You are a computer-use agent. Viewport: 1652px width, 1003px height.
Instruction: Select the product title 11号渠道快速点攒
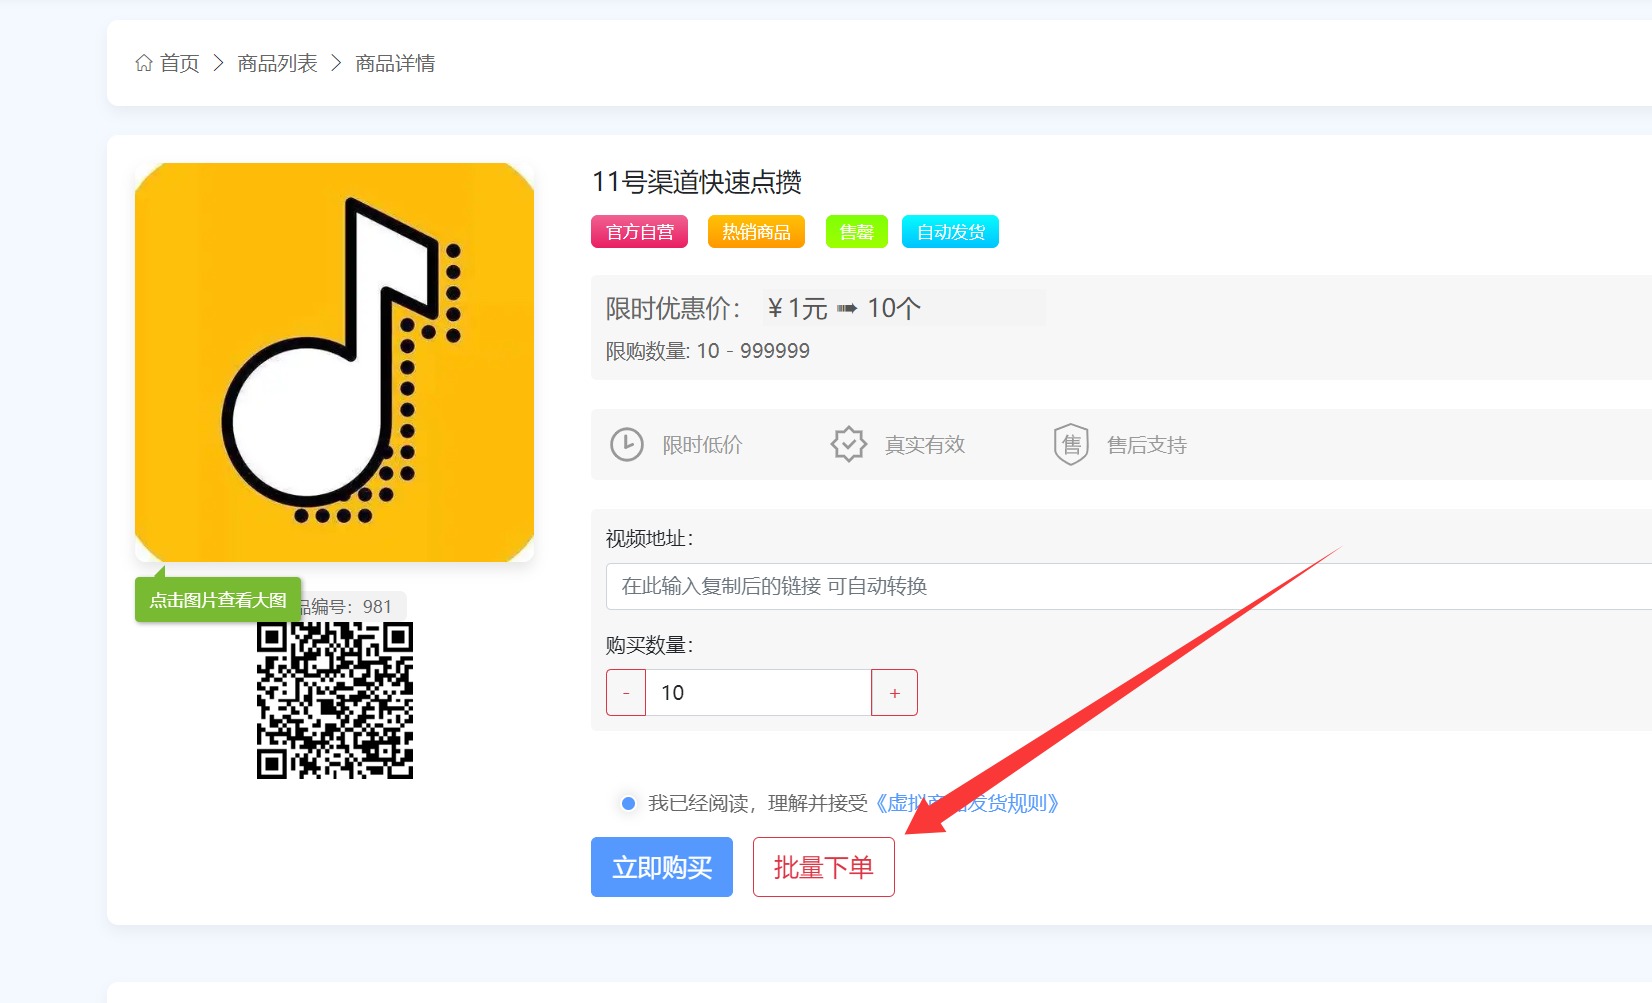(696, 182)
